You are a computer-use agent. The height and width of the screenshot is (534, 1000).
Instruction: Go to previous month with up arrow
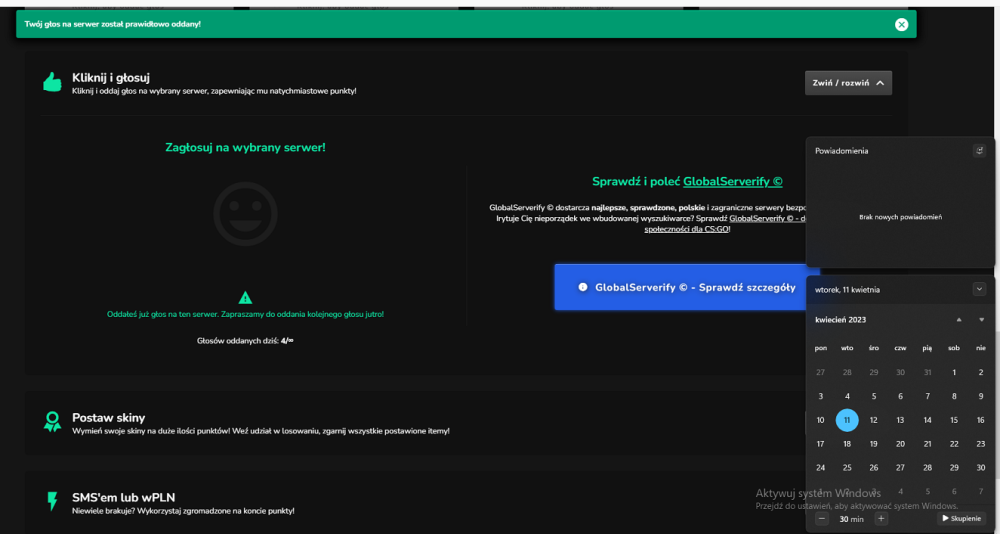click(959, 320)
